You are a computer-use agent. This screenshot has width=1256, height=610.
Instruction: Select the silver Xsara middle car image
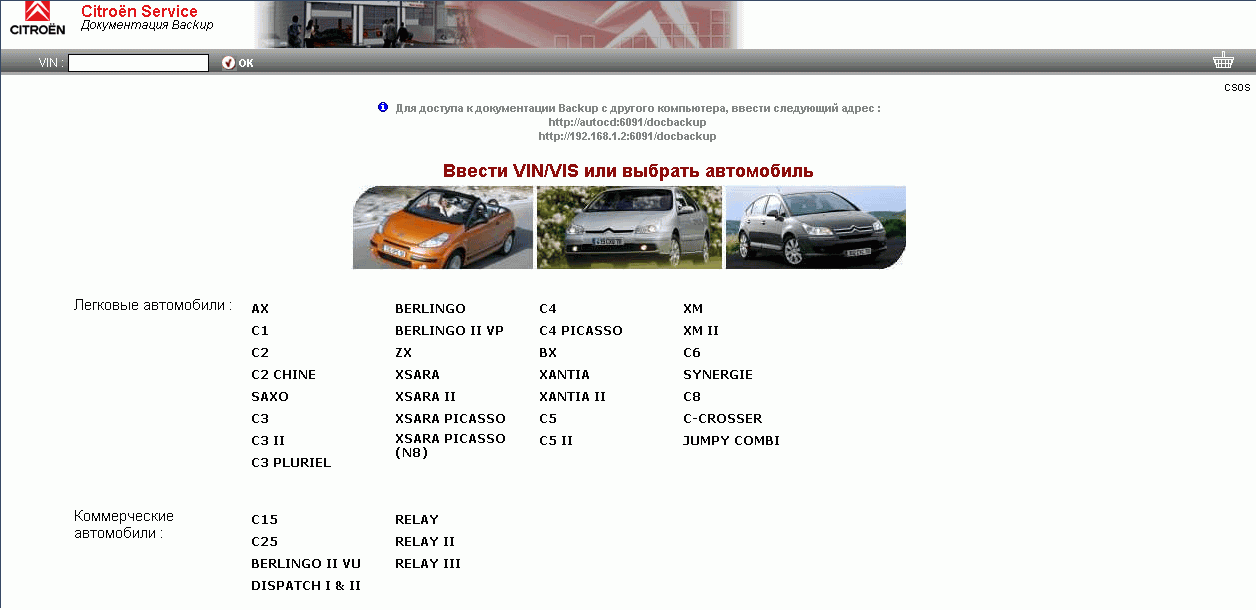click(x=629, y=227)
